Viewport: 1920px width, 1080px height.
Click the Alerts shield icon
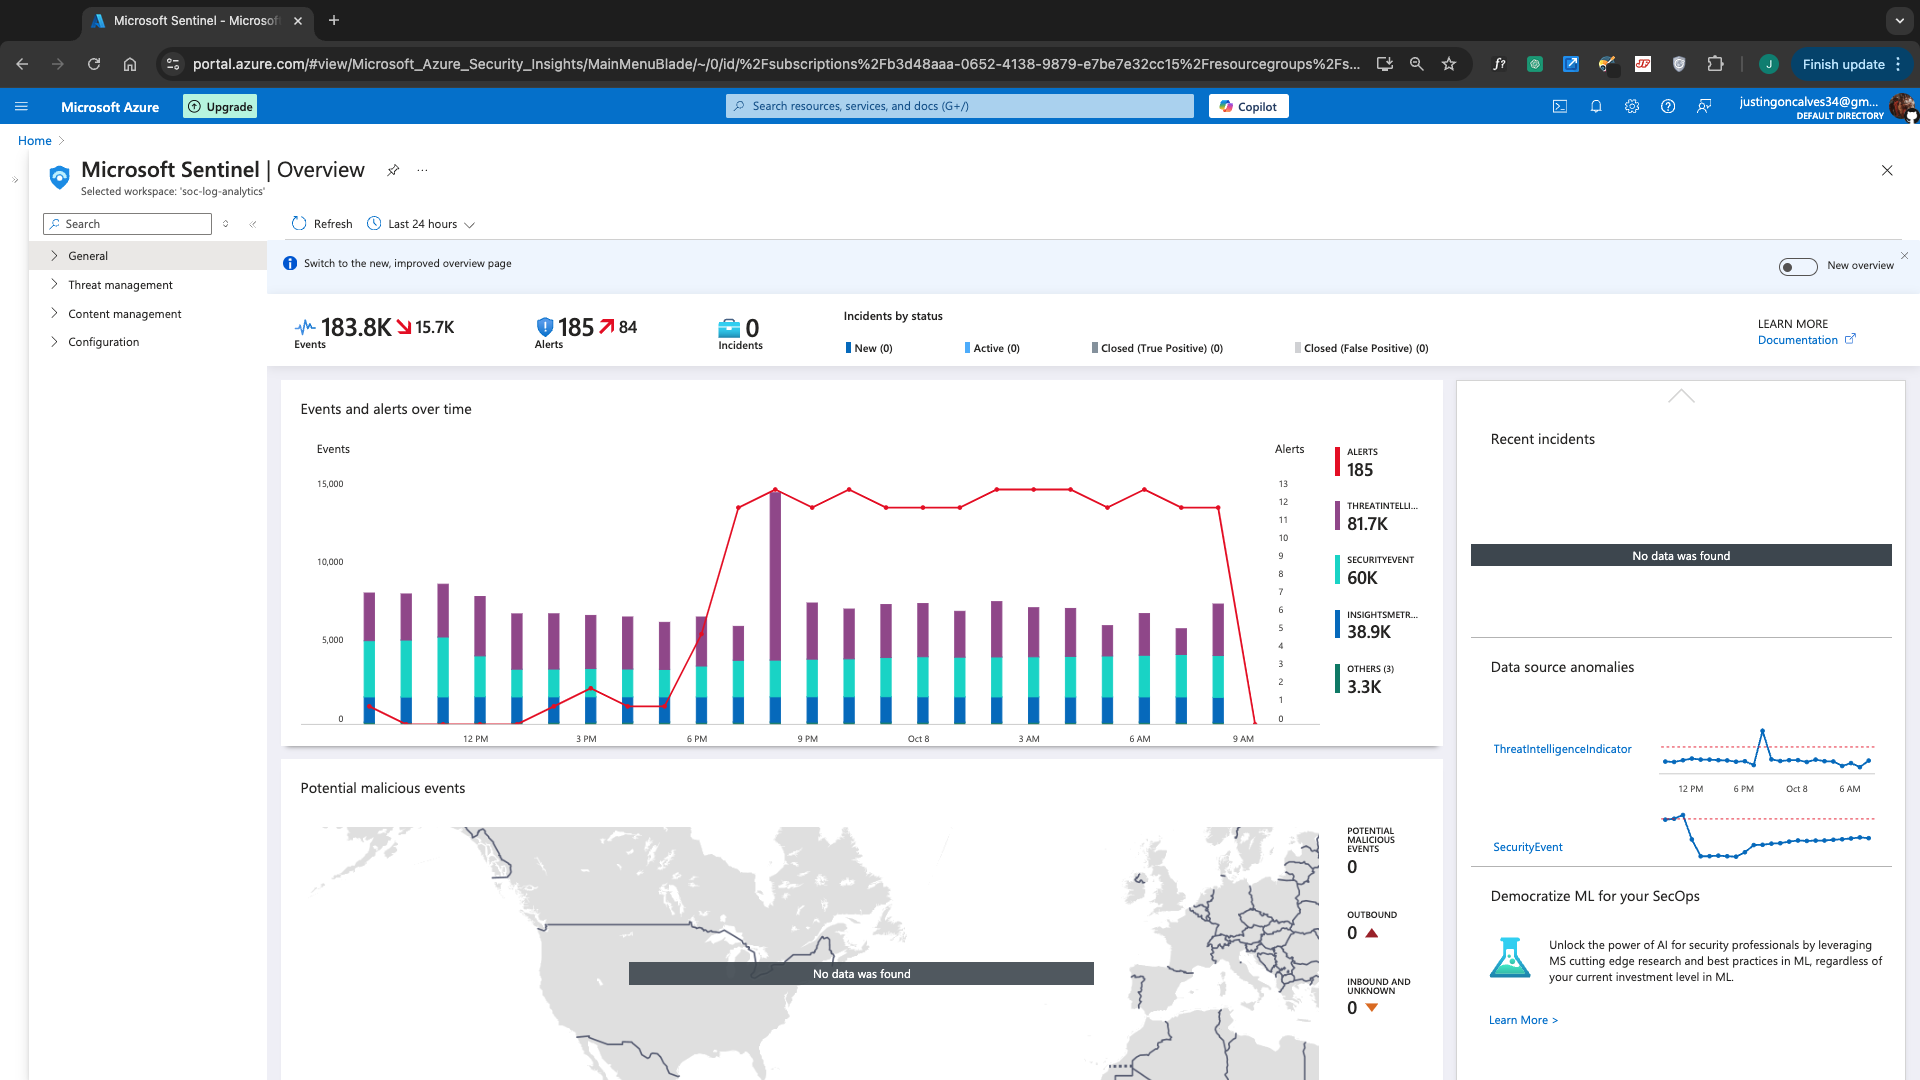point(545,326)
